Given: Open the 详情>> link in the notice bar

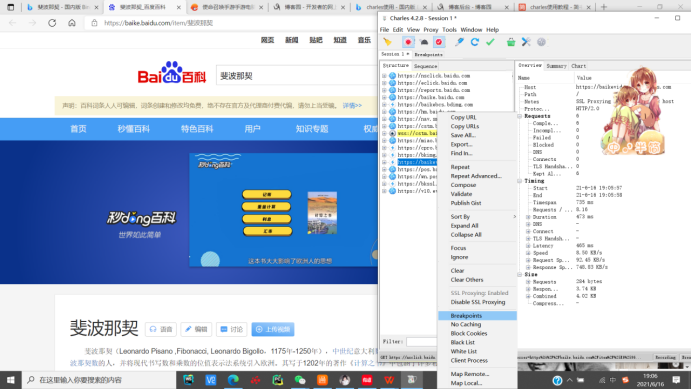Looking at the screenshot, I should point(352,106).
